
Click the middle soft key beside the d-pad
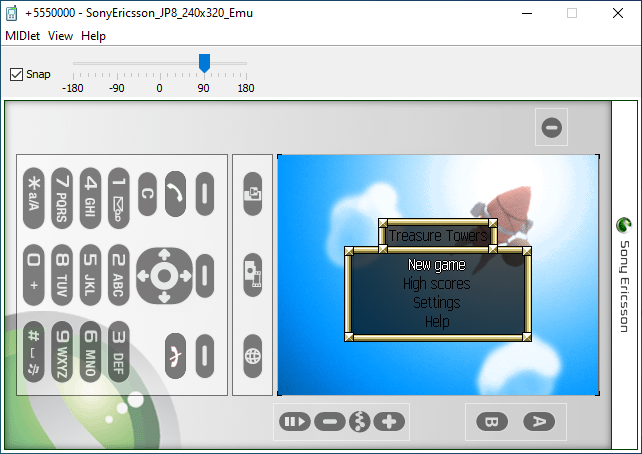point(205,276)
